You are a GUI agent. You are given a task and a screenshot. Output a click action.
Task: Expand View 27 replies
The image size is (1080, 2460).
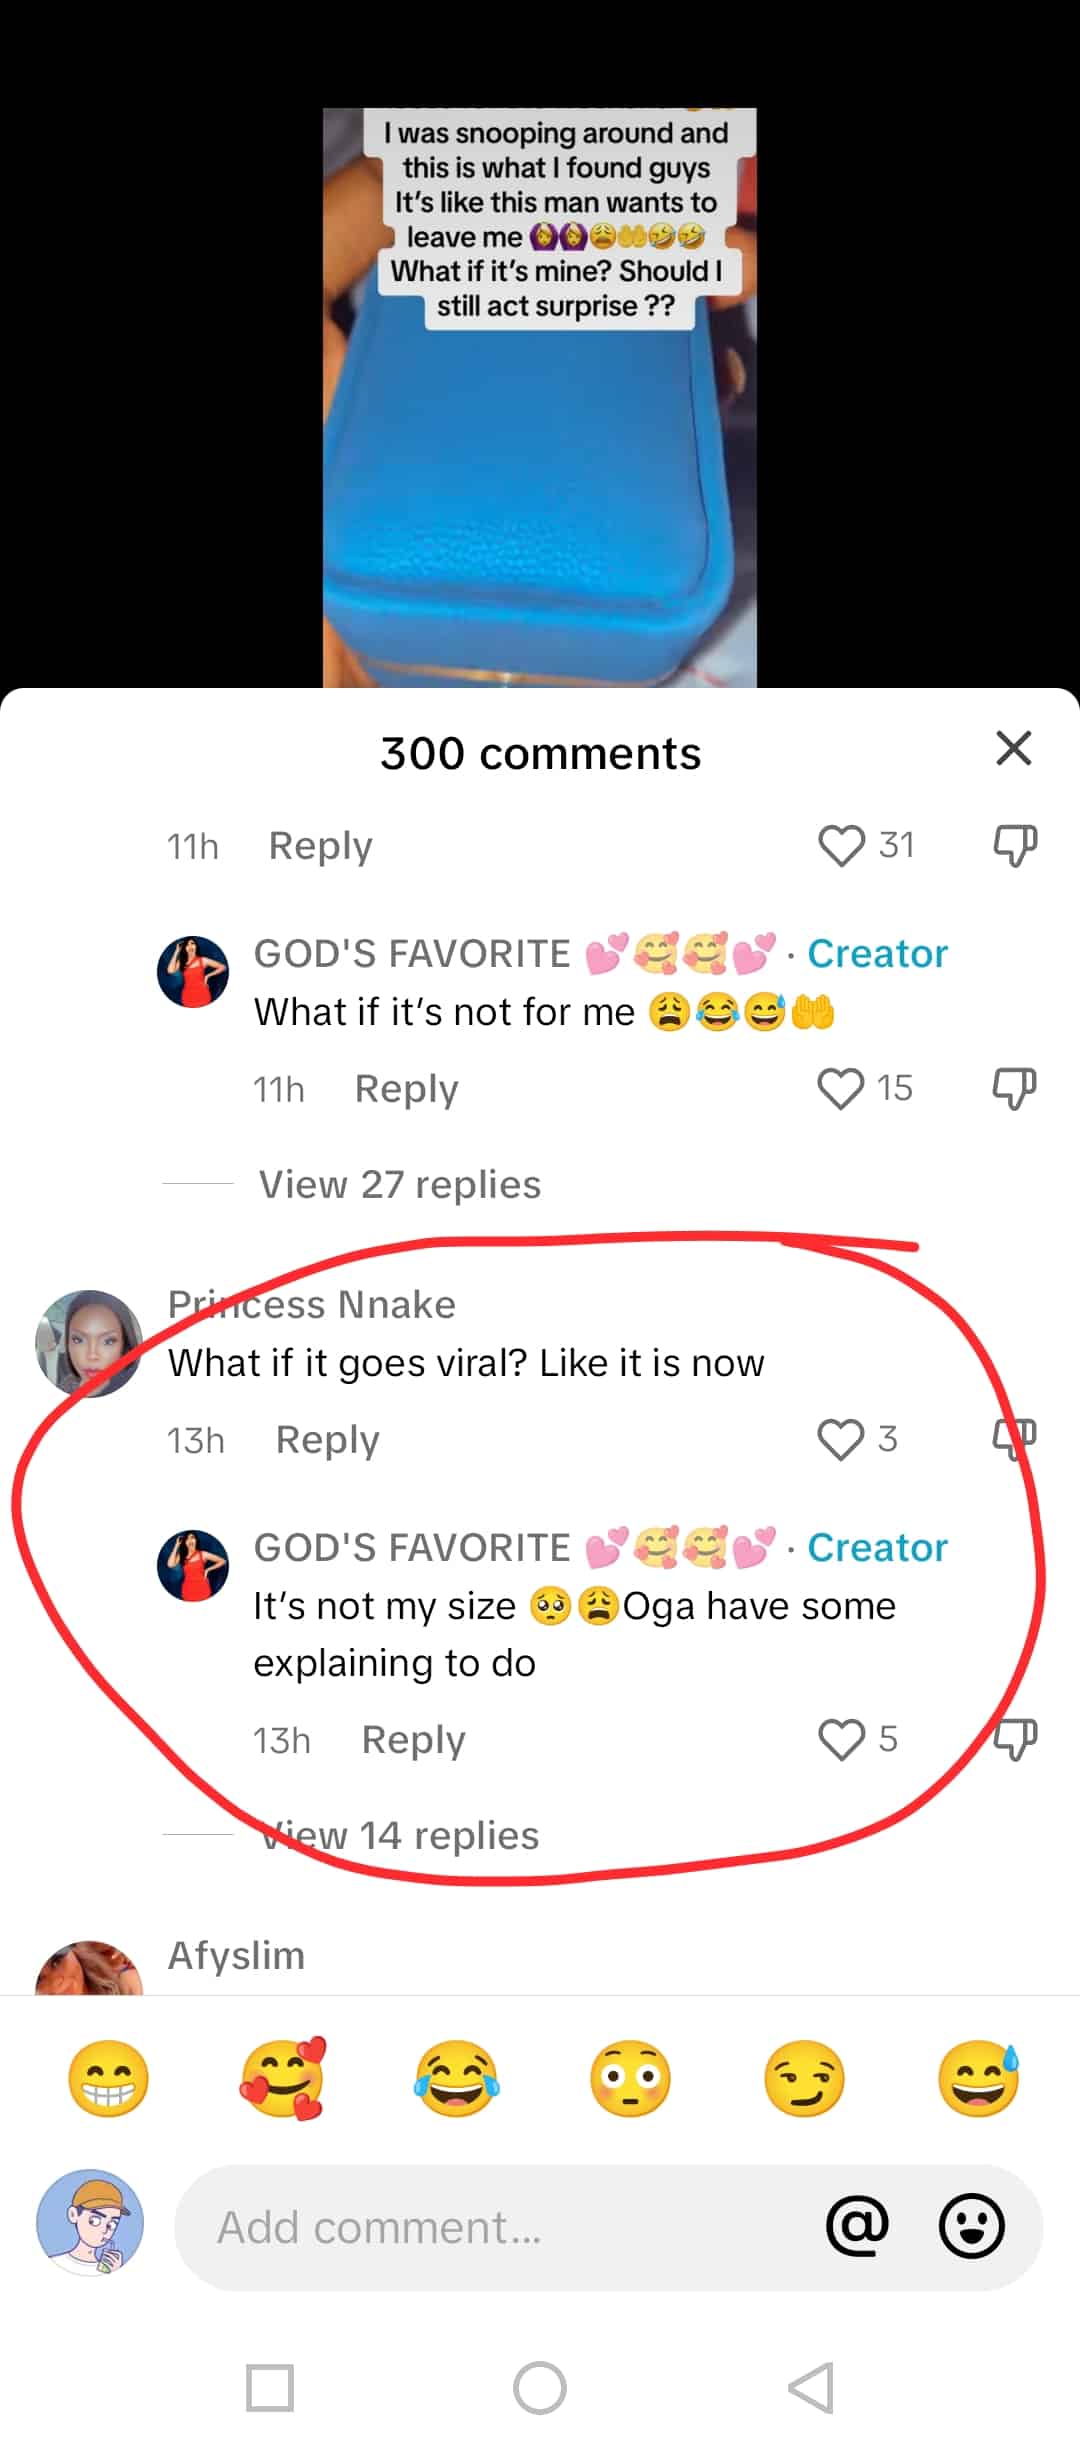tap(399, 1184)
